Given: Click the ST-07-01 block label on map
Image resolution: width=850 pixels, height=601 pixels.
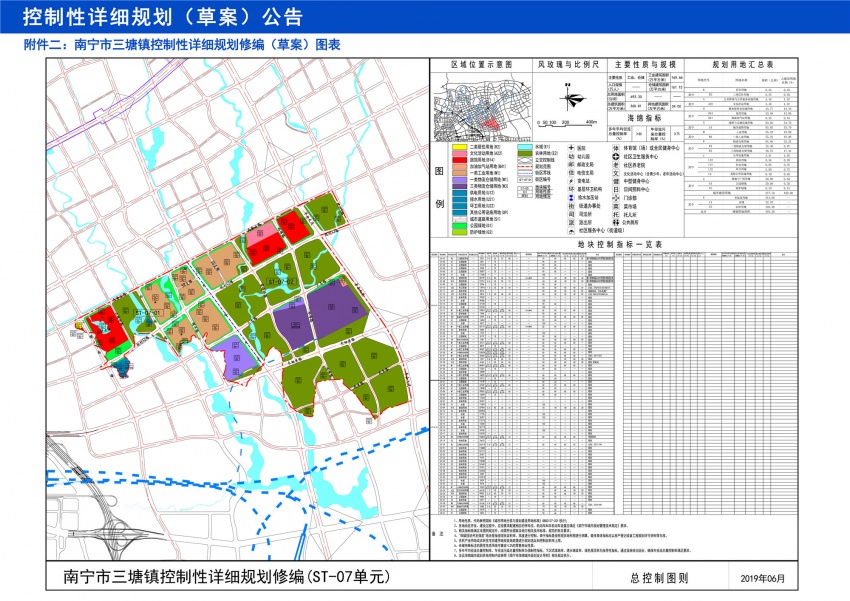Looking at the screenshot, I should pyautogui.click(x=147, y=313).
